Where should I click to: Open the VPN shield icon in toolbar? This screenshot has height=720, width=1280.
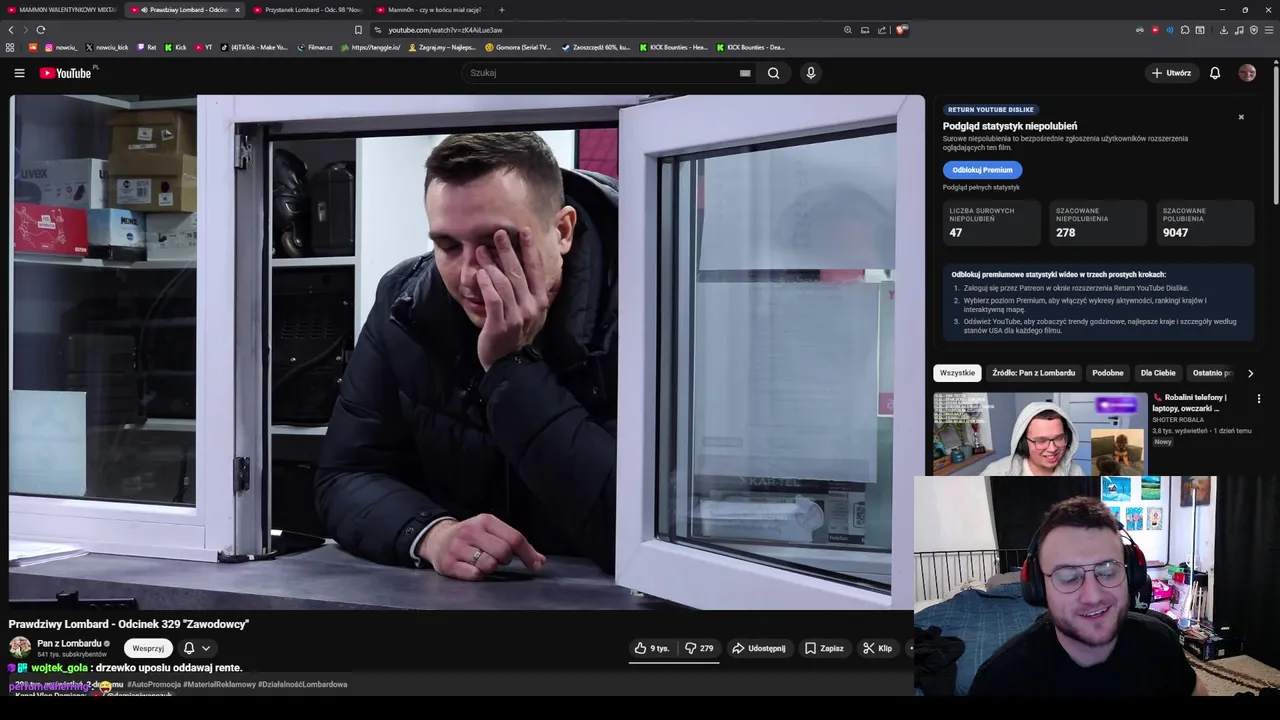click(1254, 30)
